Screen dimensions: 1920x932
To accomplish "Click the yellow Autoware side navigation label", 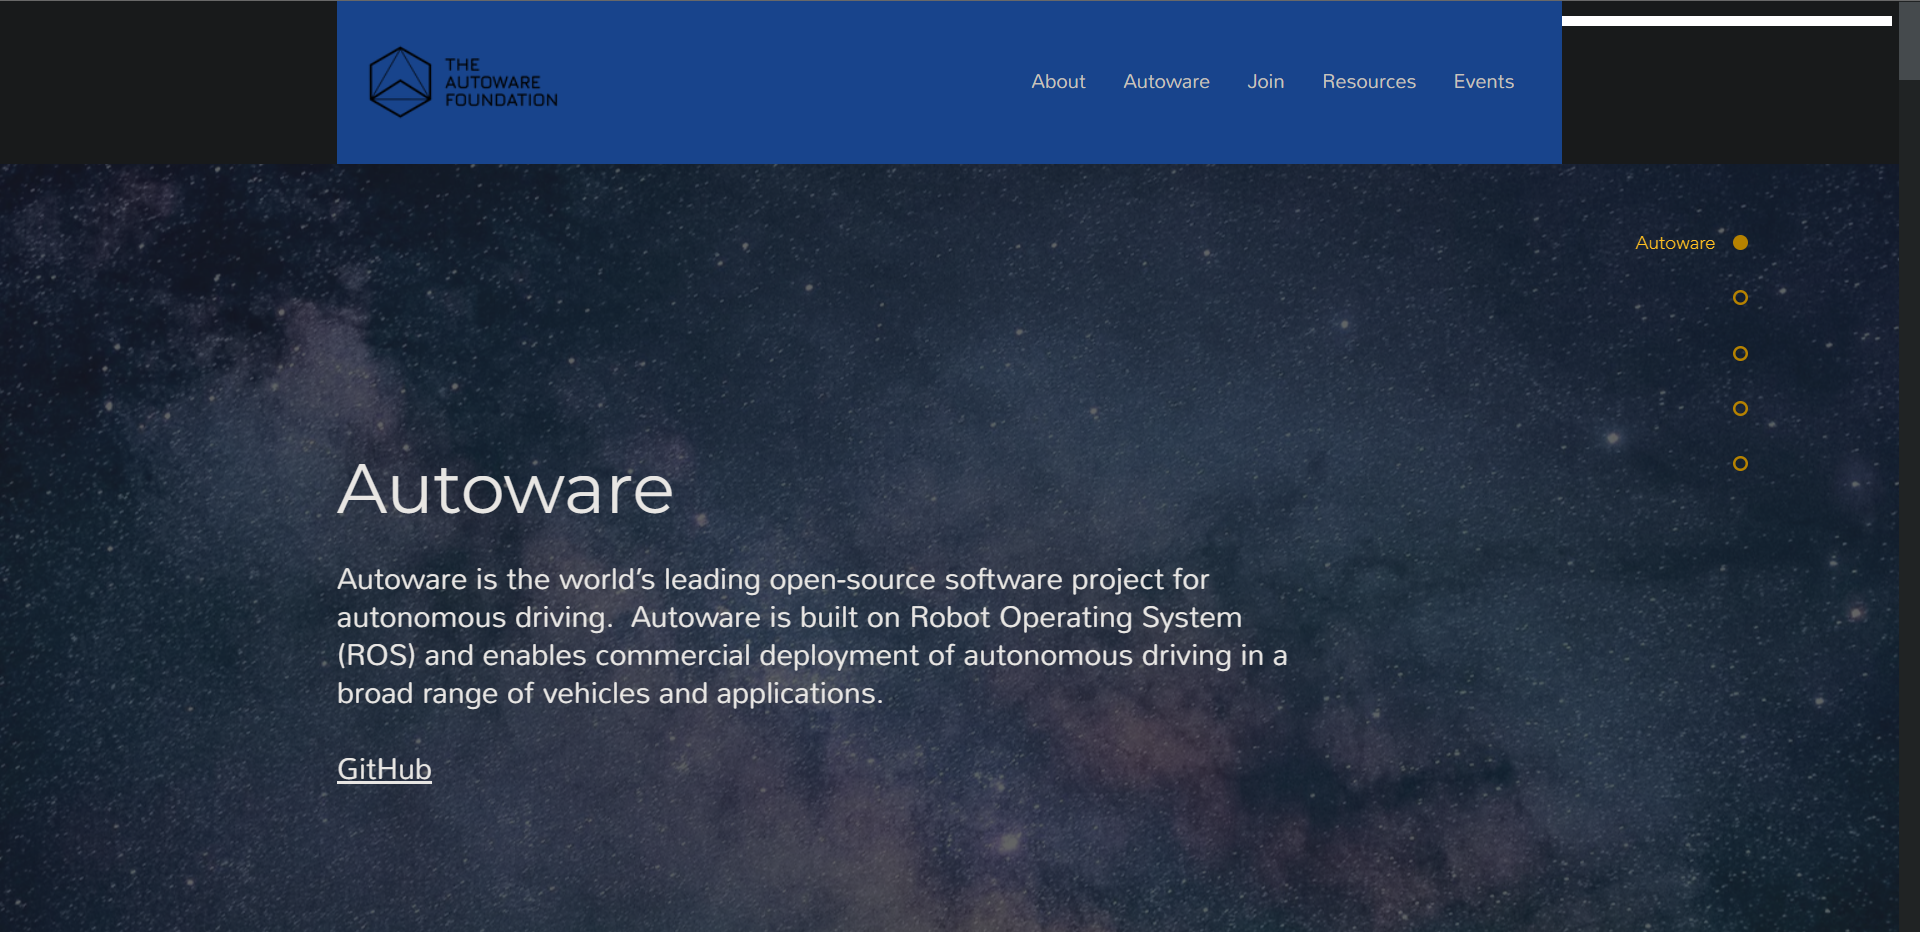I will [1675, 243].
